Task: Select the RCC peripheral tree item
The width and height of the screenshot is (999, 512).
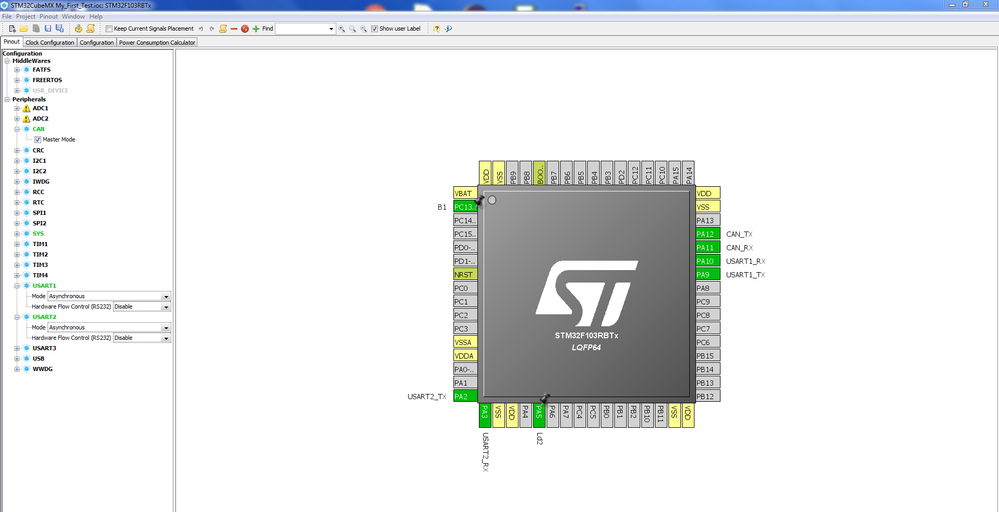Action: [38, 192]
